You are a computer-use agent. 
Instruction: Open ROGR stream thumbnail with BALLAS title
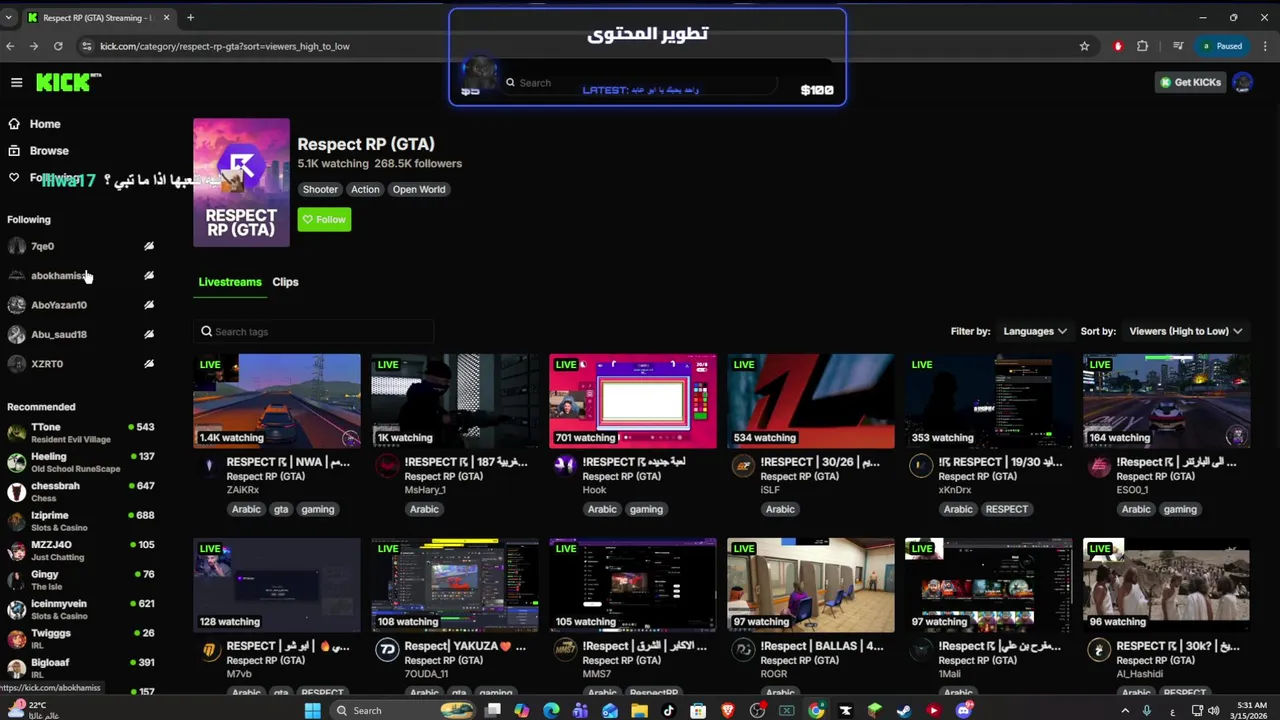pos(811,585)
